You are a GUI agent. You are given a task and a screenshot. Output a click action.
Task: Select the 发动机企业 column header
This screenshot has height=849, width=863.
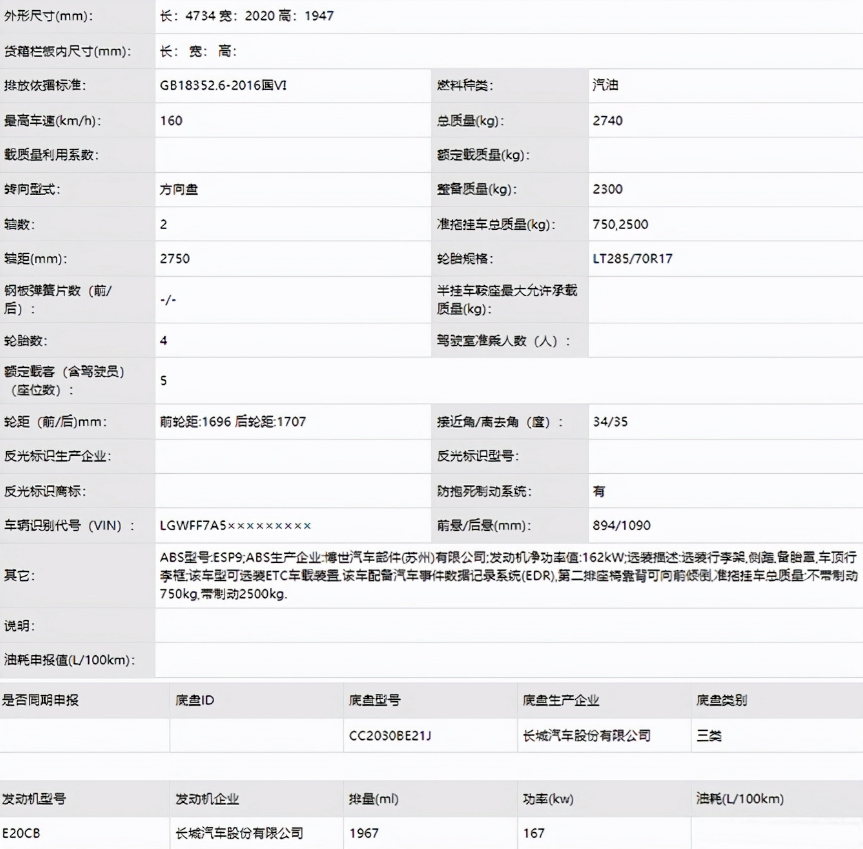tap(207, 798)
